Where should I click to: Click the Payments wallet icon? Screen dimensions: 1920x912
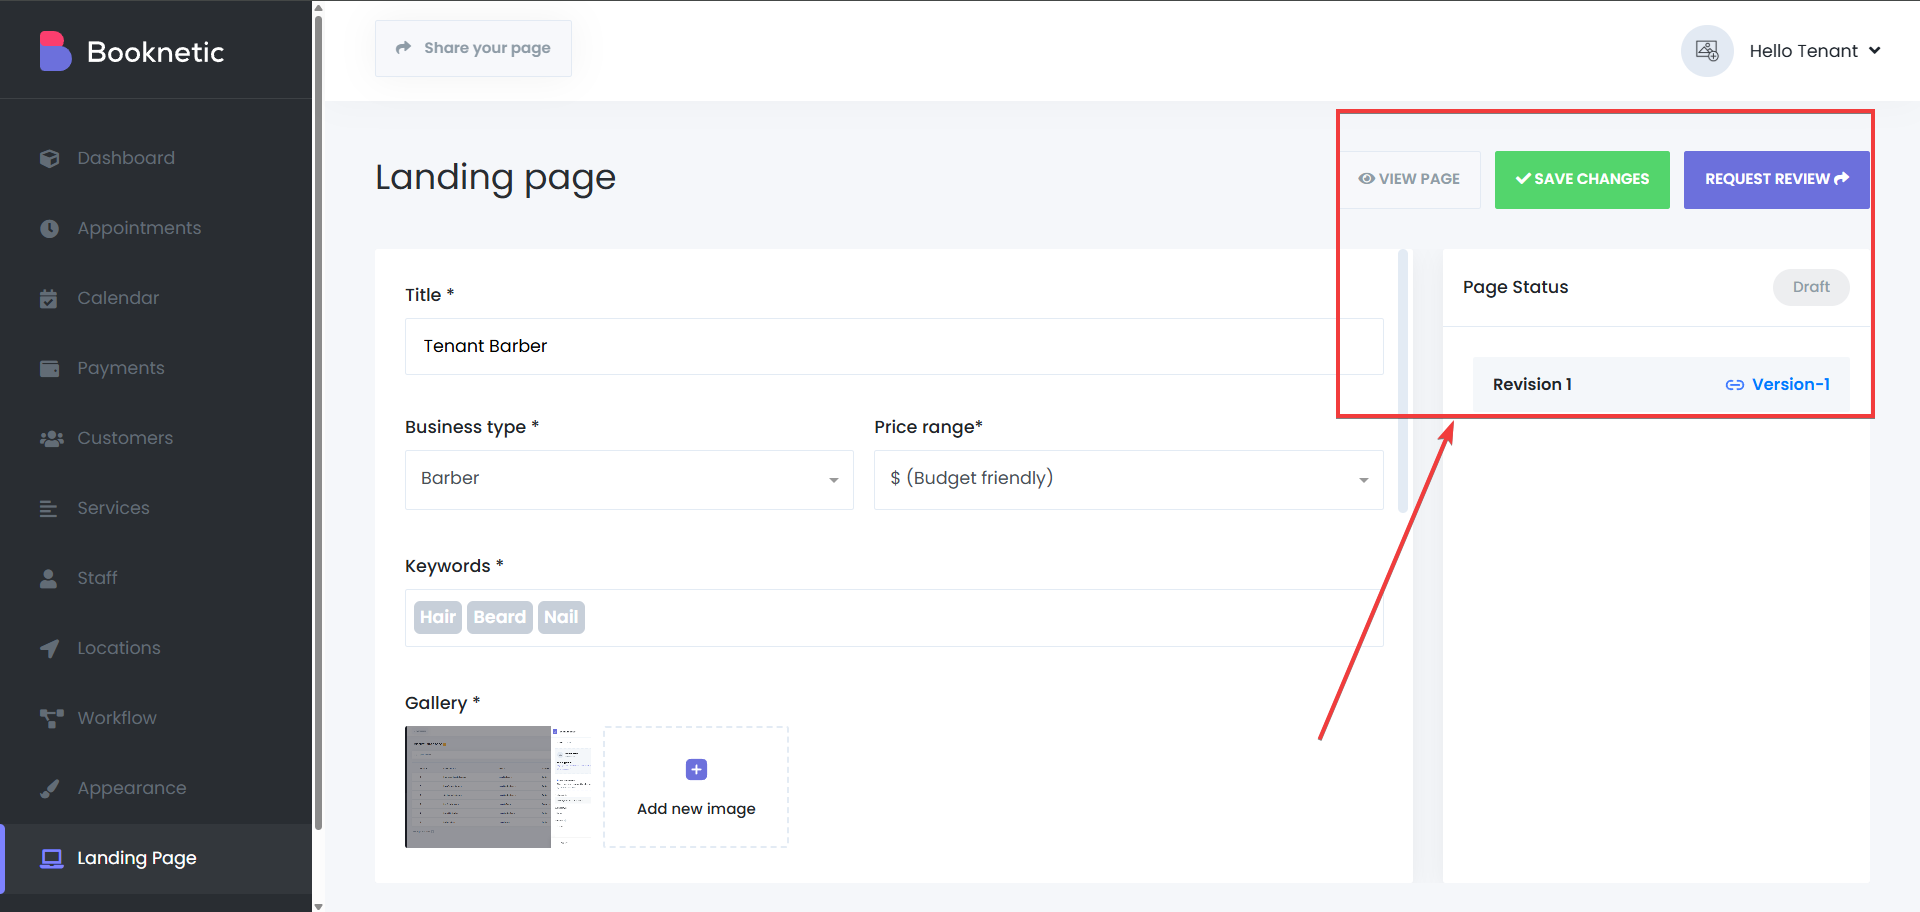[49, 368]
